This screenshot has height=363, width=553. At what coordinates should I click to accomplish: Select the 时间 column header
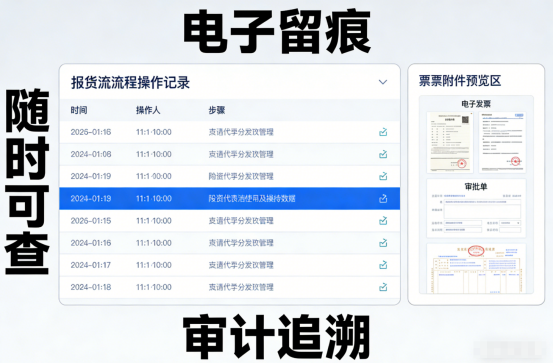pyautogui.click(x=79, y=110)
